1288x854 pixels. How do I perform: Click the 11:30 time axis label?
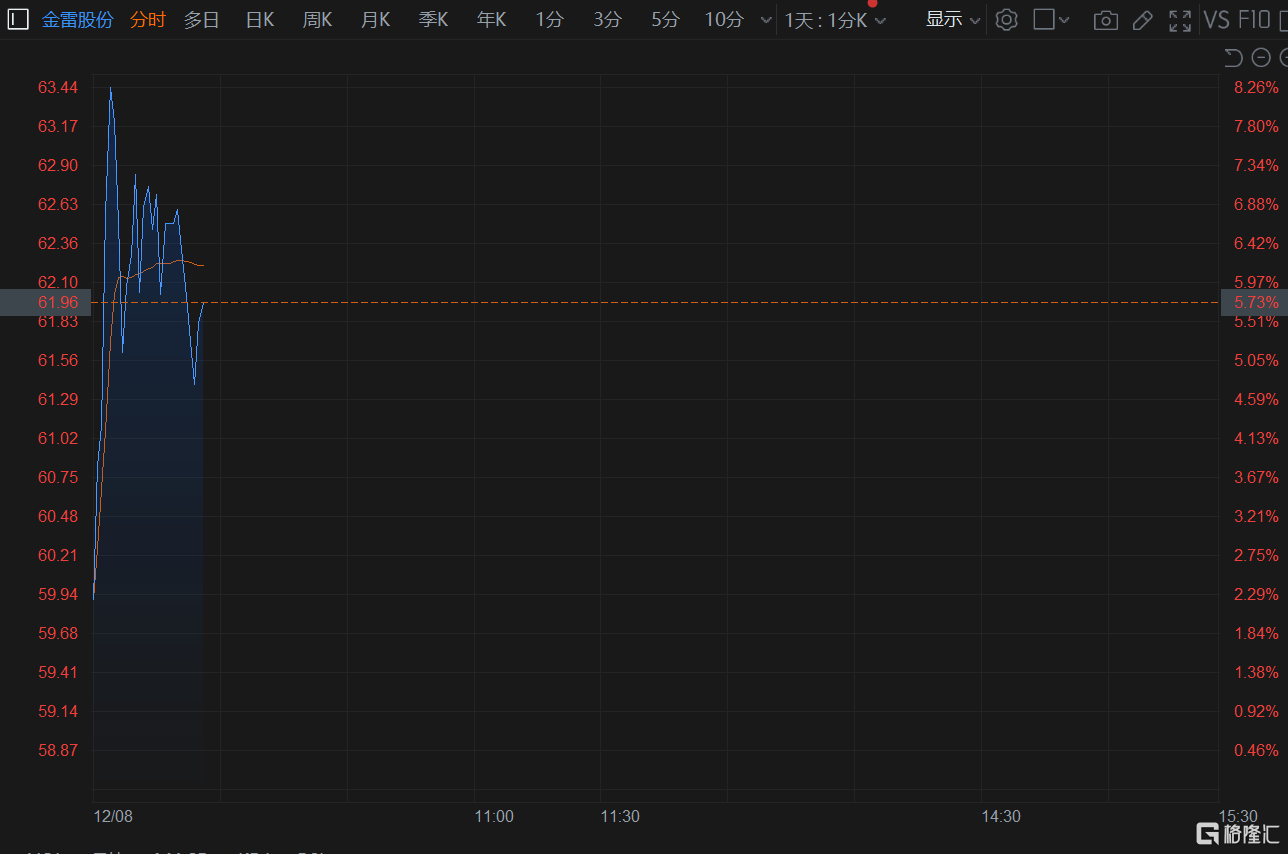point(620,816)
